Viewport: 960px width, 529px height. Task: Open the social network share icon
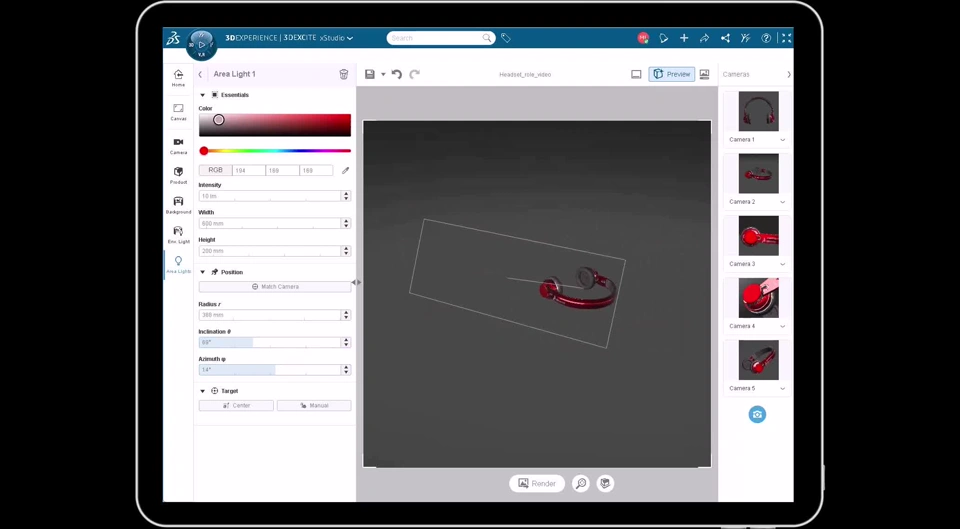tap(726, 38)
